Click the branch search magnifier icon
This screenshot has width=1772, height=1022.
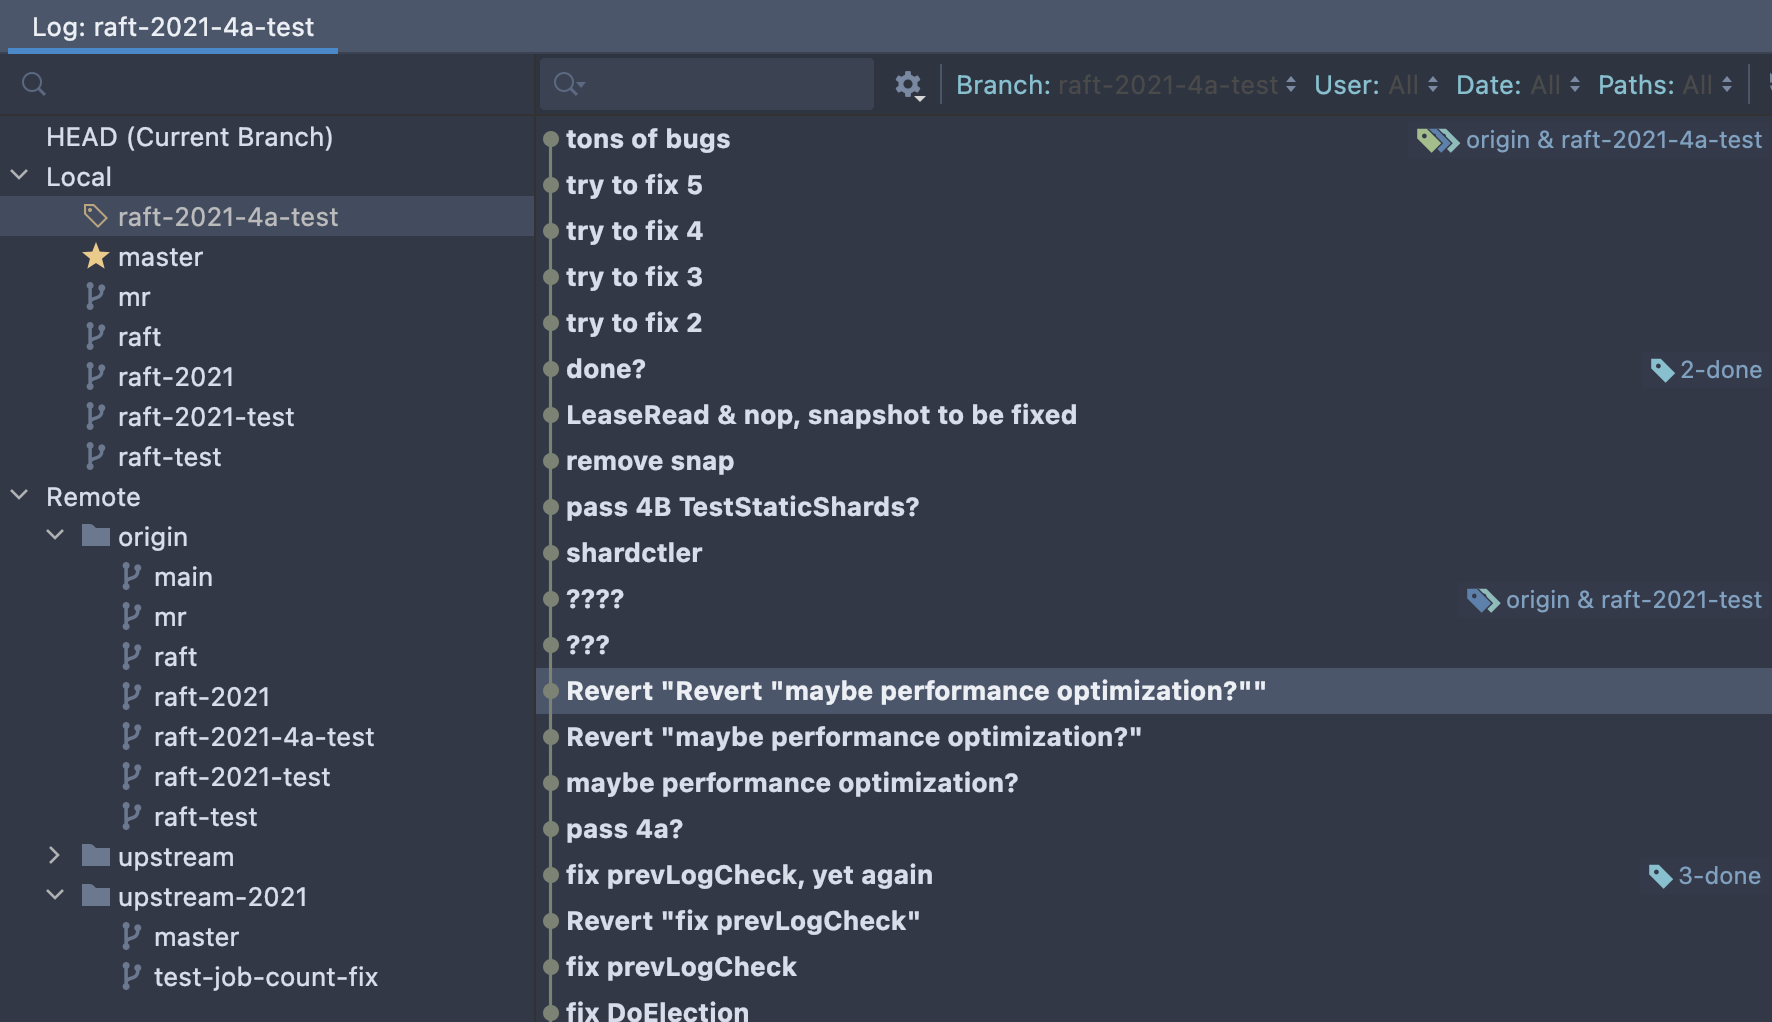point(34,84)
